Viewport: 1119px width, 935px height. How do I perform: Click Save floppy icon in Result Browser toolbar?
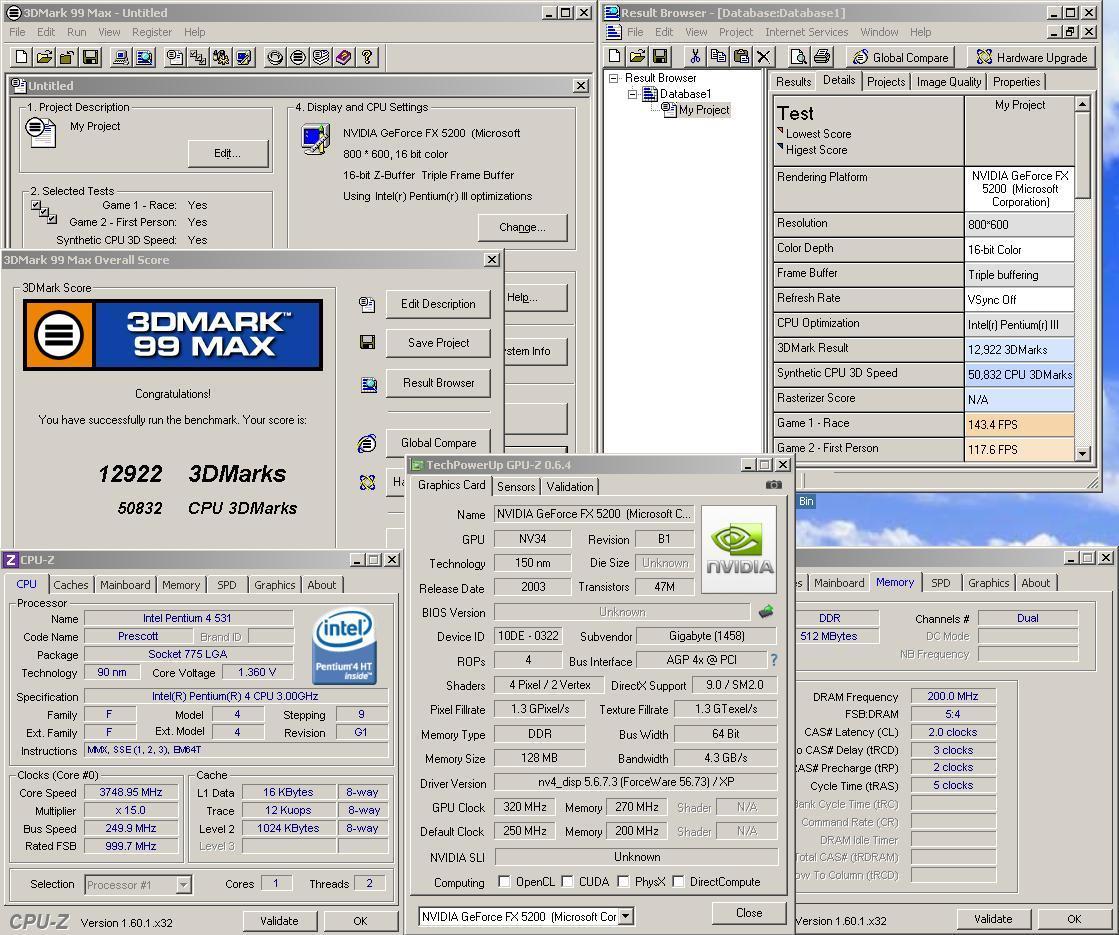(x=660, y=56)
